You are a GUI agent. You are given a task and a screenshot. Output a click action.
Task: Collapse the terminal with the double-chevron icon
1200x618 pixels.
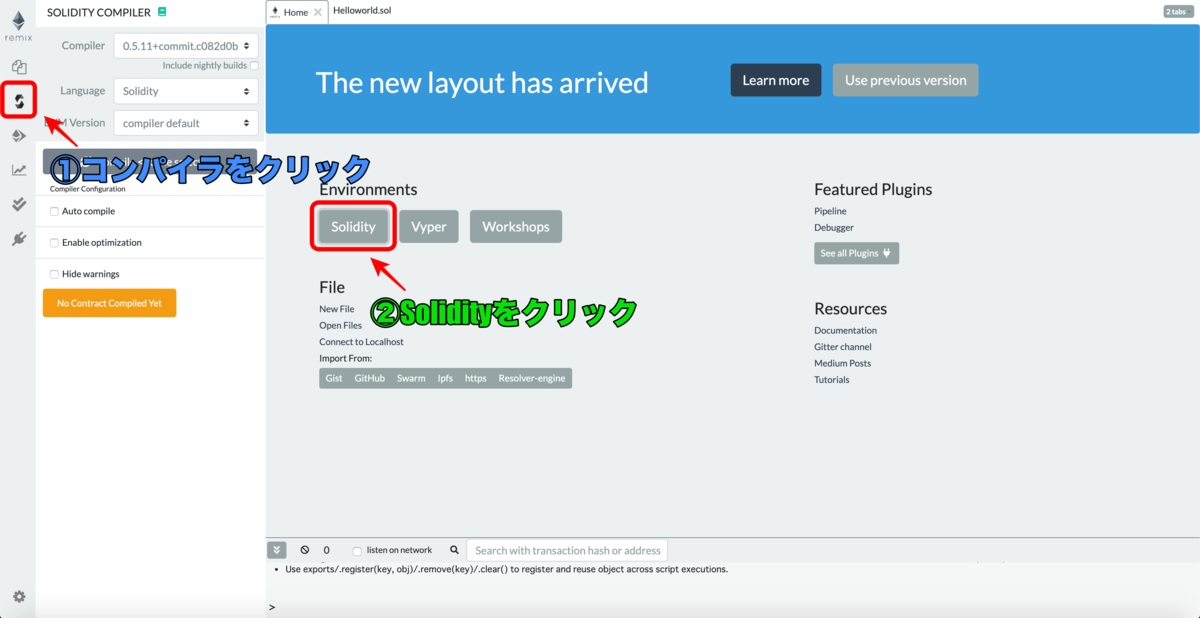pos(277,550)
